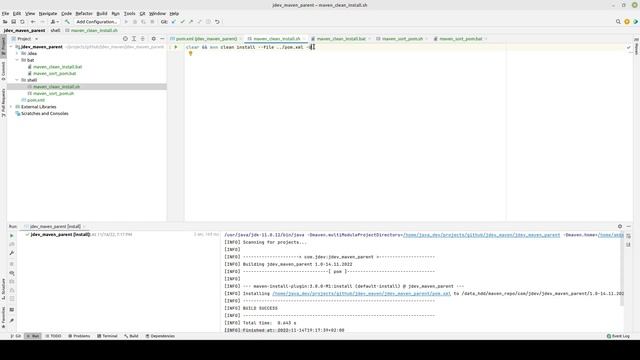Click the wrench icon in Run panel
This screenshot has width=640, height=360.
click(x=12, y=253)
